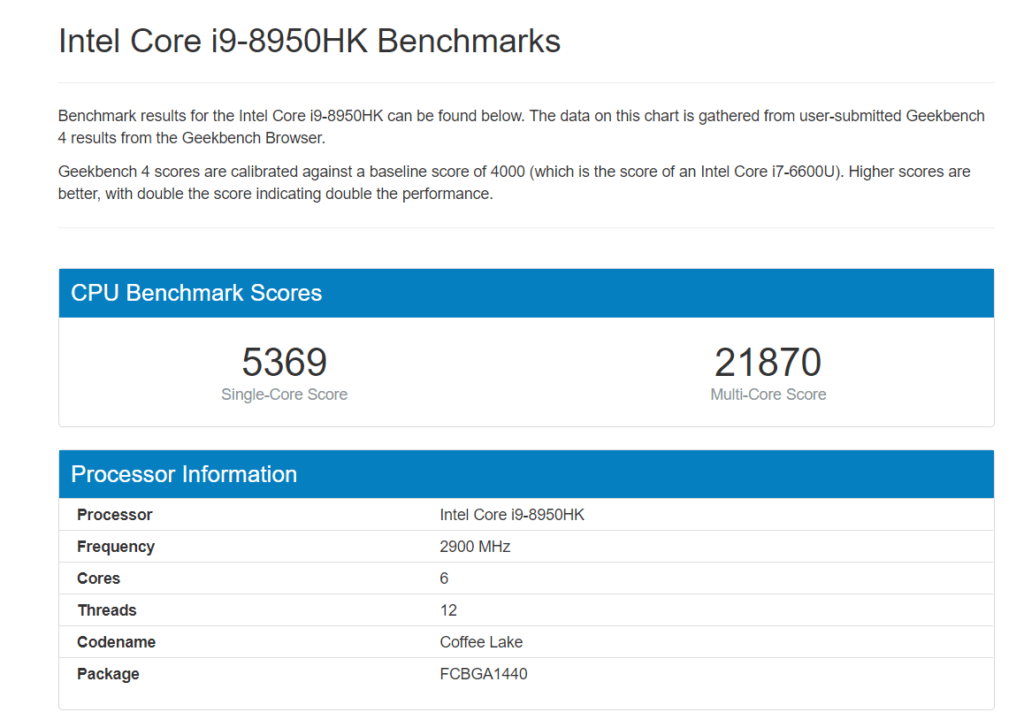
Task: Click the Single-Core Score label
Action: tap(284, 395)
